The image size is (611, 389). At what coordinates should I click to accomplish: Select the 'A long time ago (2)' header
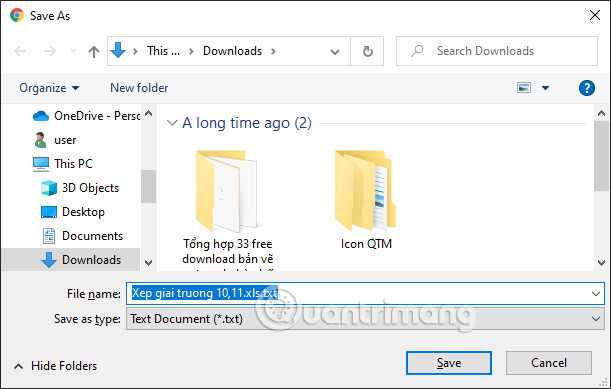[247, 123]
